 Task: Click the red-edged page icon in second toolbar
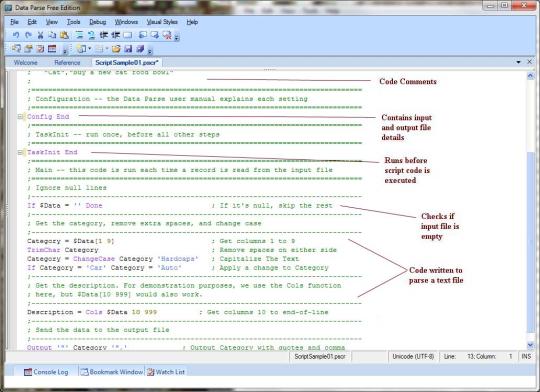point(40,49)
